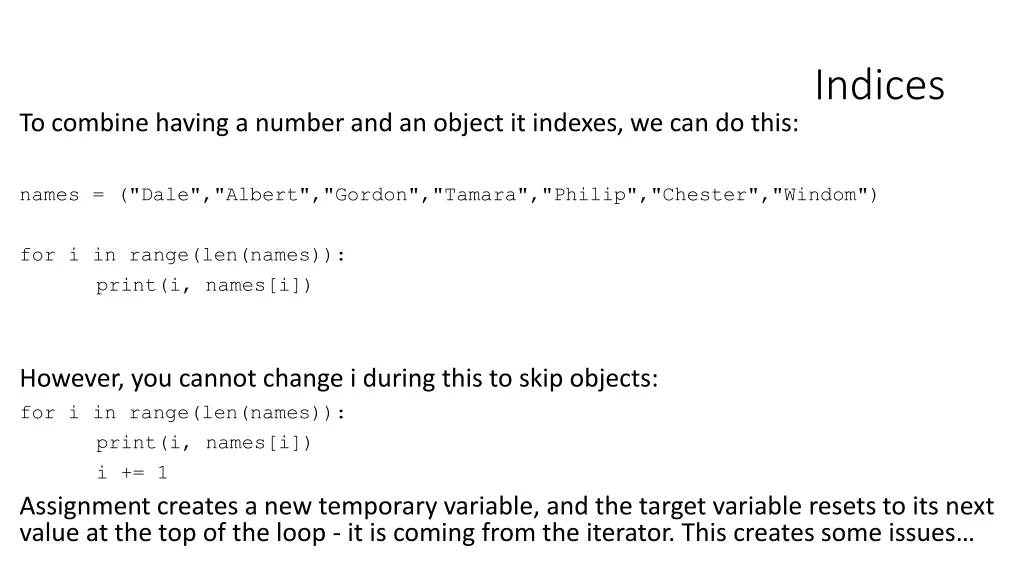Click the "However, you cannot change i" sentence
The width and height of the screenshot is (1024, 576).
(x=339, y=378)
